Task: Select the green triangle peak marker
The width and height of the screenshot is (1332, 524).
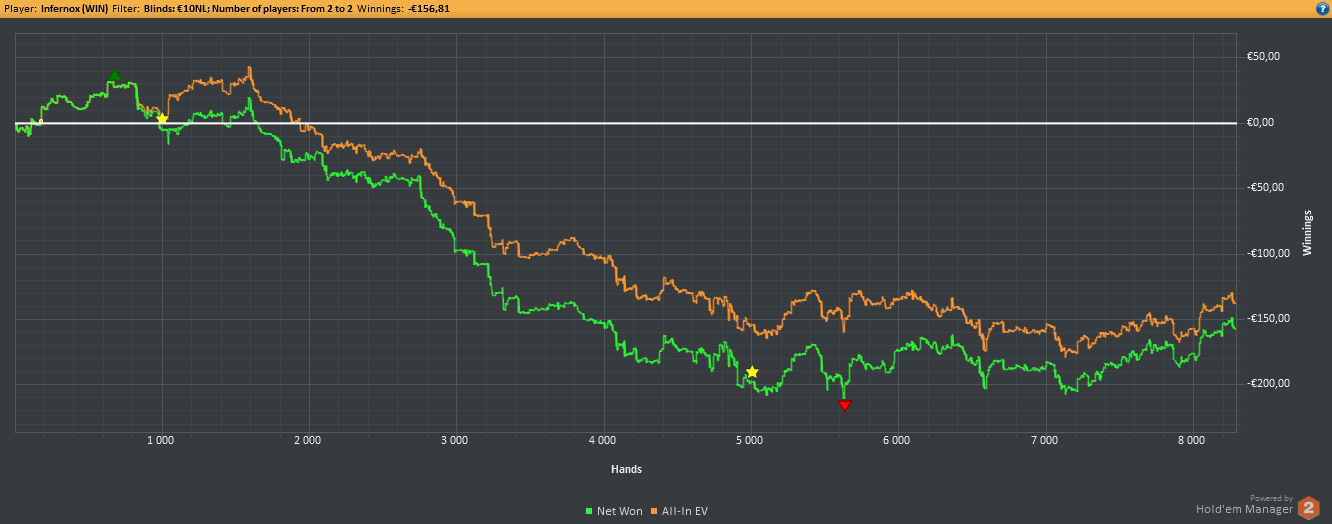Action: click(x=115, y=75)
